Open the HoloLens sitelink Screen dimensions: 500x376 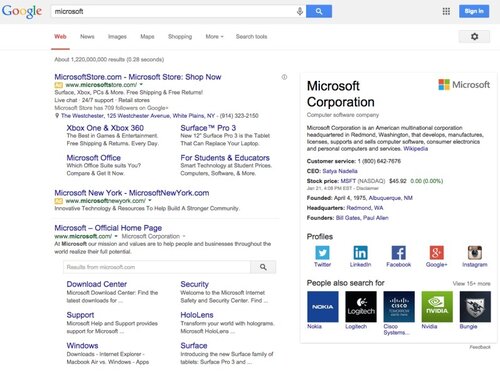point(197,315)
